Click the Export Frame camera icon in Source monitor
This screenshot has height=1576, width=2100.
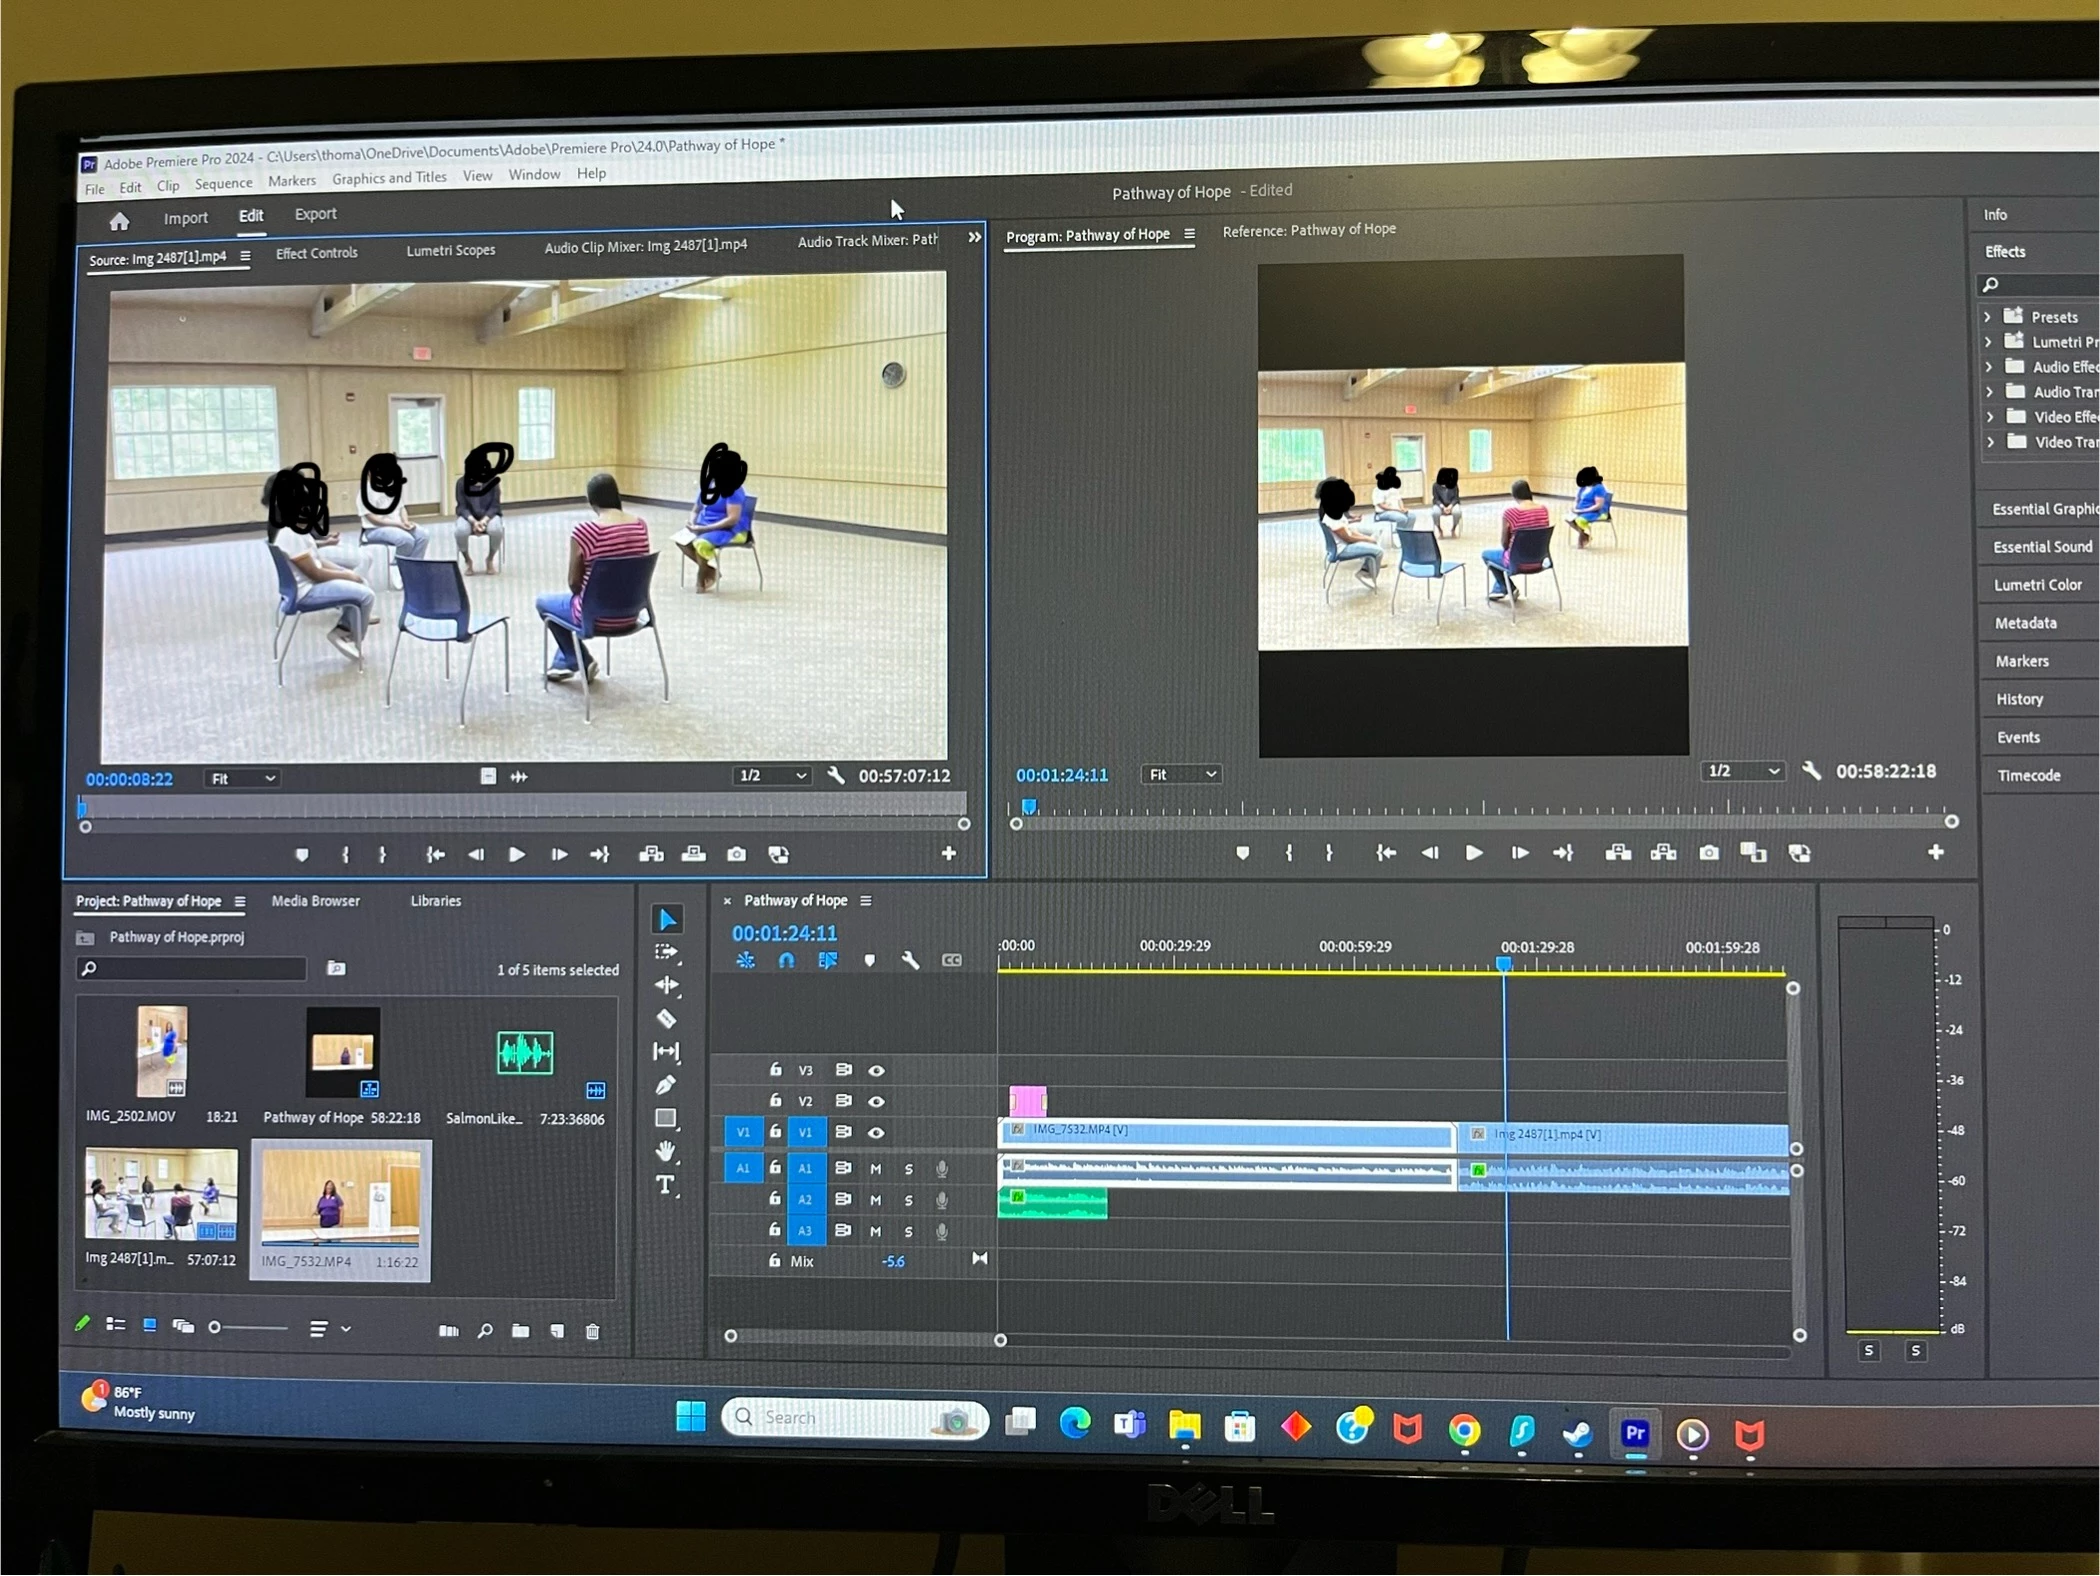click(x=737, y=854)
